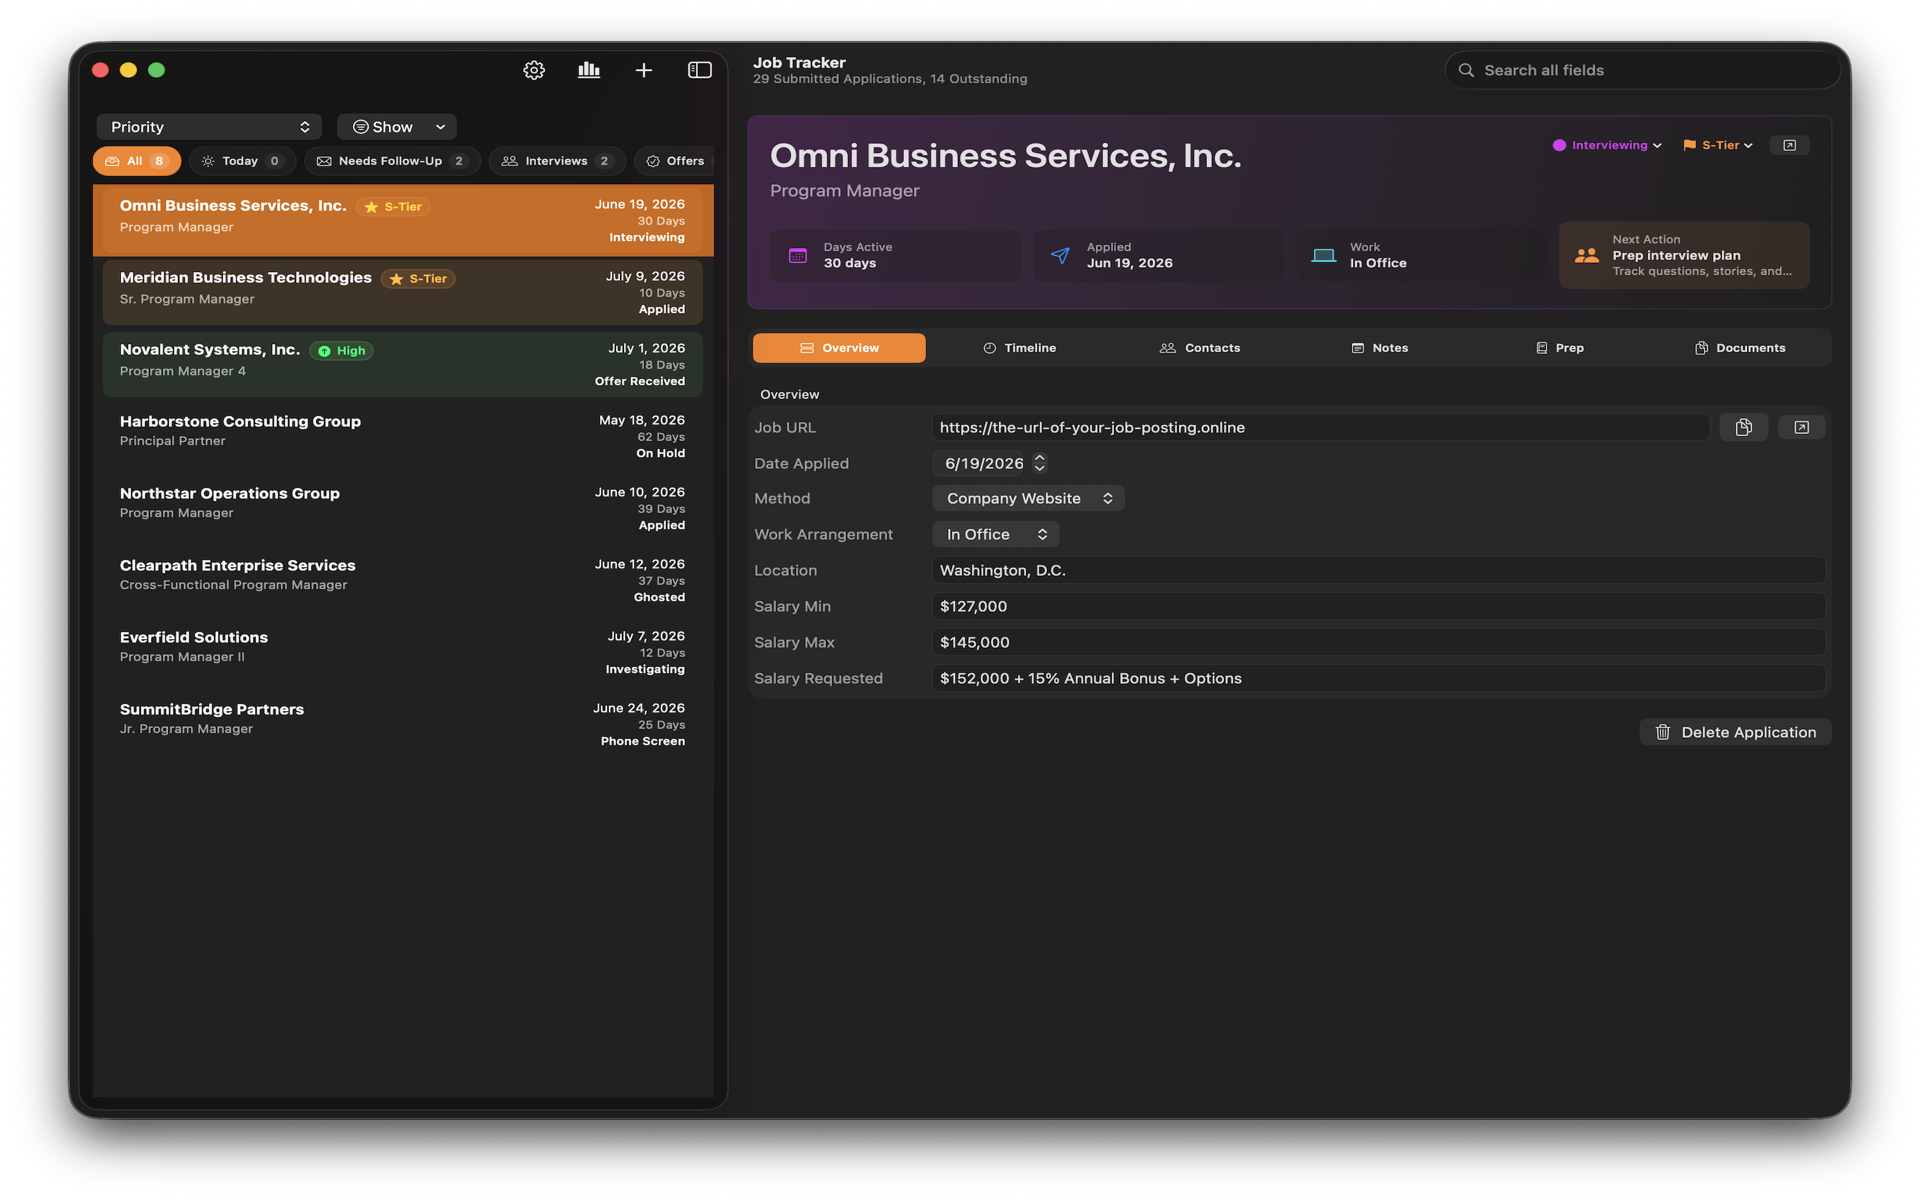This screenshot has width=1920, height=1200.
Task: Click the Ghosted status on Clearpath row
Action: [x=659, y=598]
